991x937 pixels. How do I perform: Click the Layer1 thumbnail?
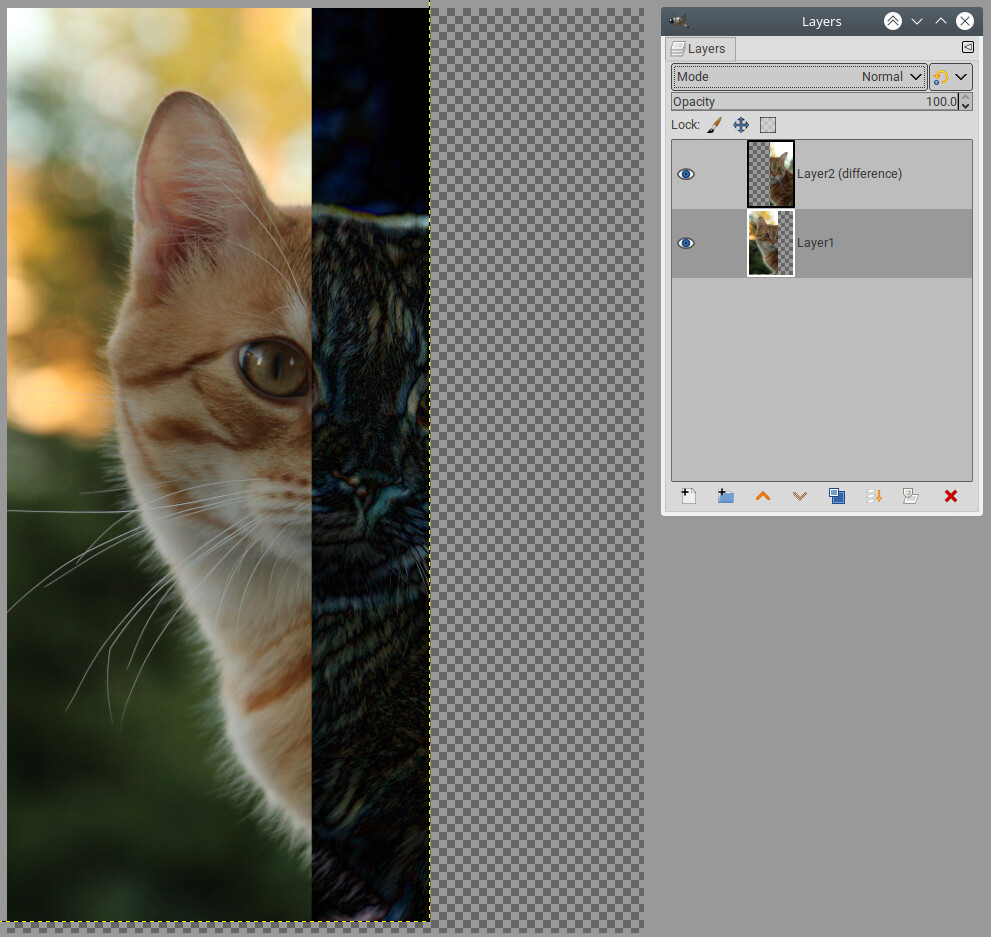click(x=771, y=243)
